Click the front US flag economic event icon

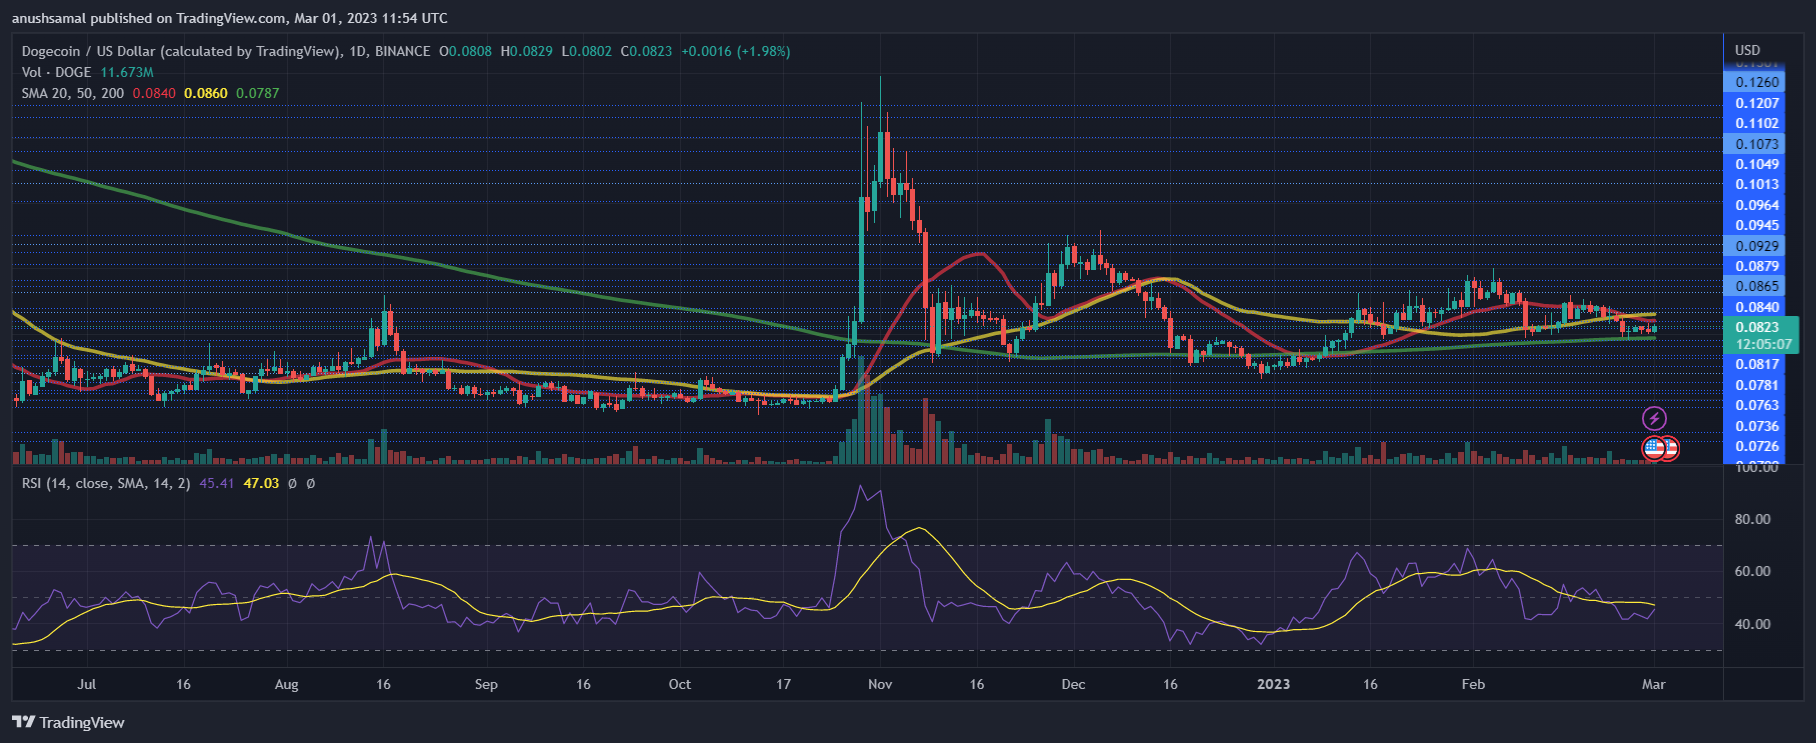(1654, 448)
